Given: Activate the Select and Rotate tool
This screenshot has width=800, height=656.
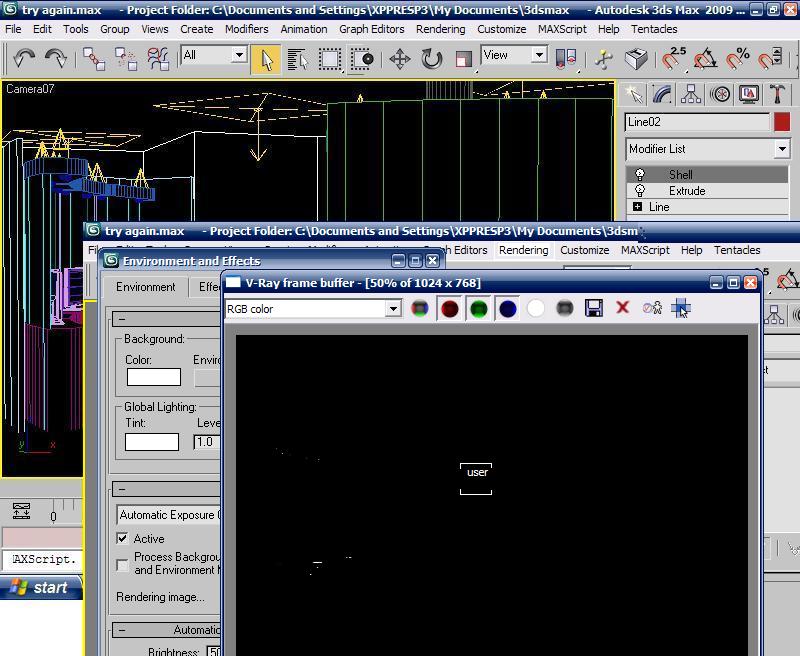Looking at the screenshot, I should click(432, 59).
